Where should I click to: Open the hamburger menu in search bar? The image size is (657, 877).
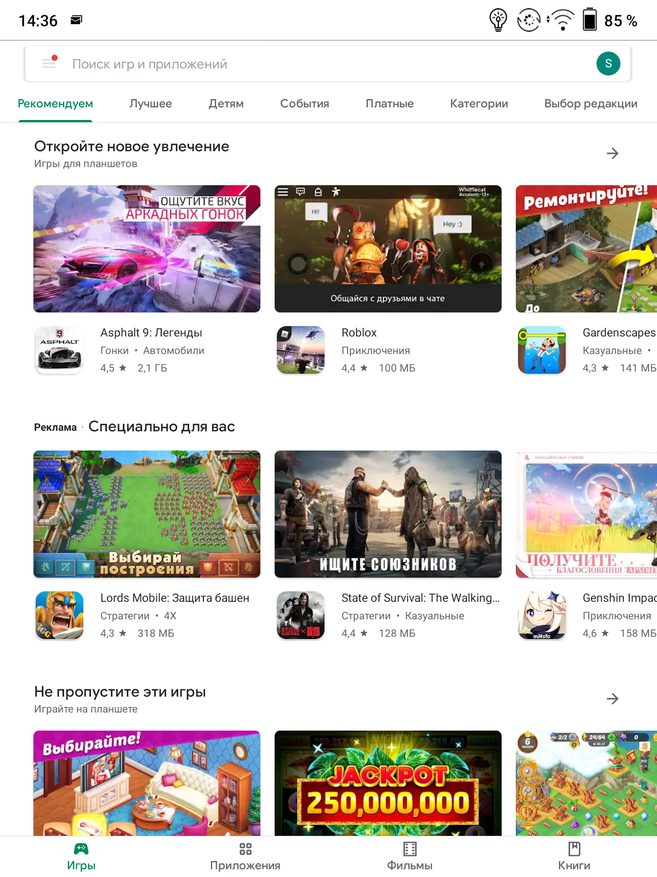click(x=49, y=64)
